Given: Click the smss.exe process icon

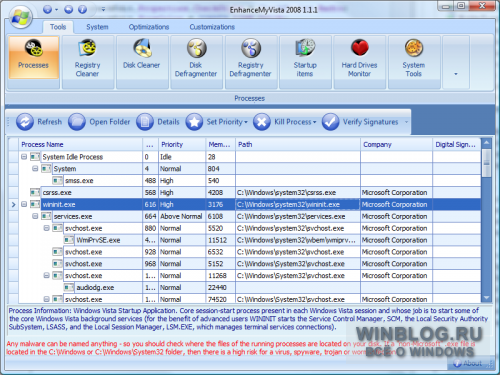Looking at the screenshot, I should click(57, 180).
